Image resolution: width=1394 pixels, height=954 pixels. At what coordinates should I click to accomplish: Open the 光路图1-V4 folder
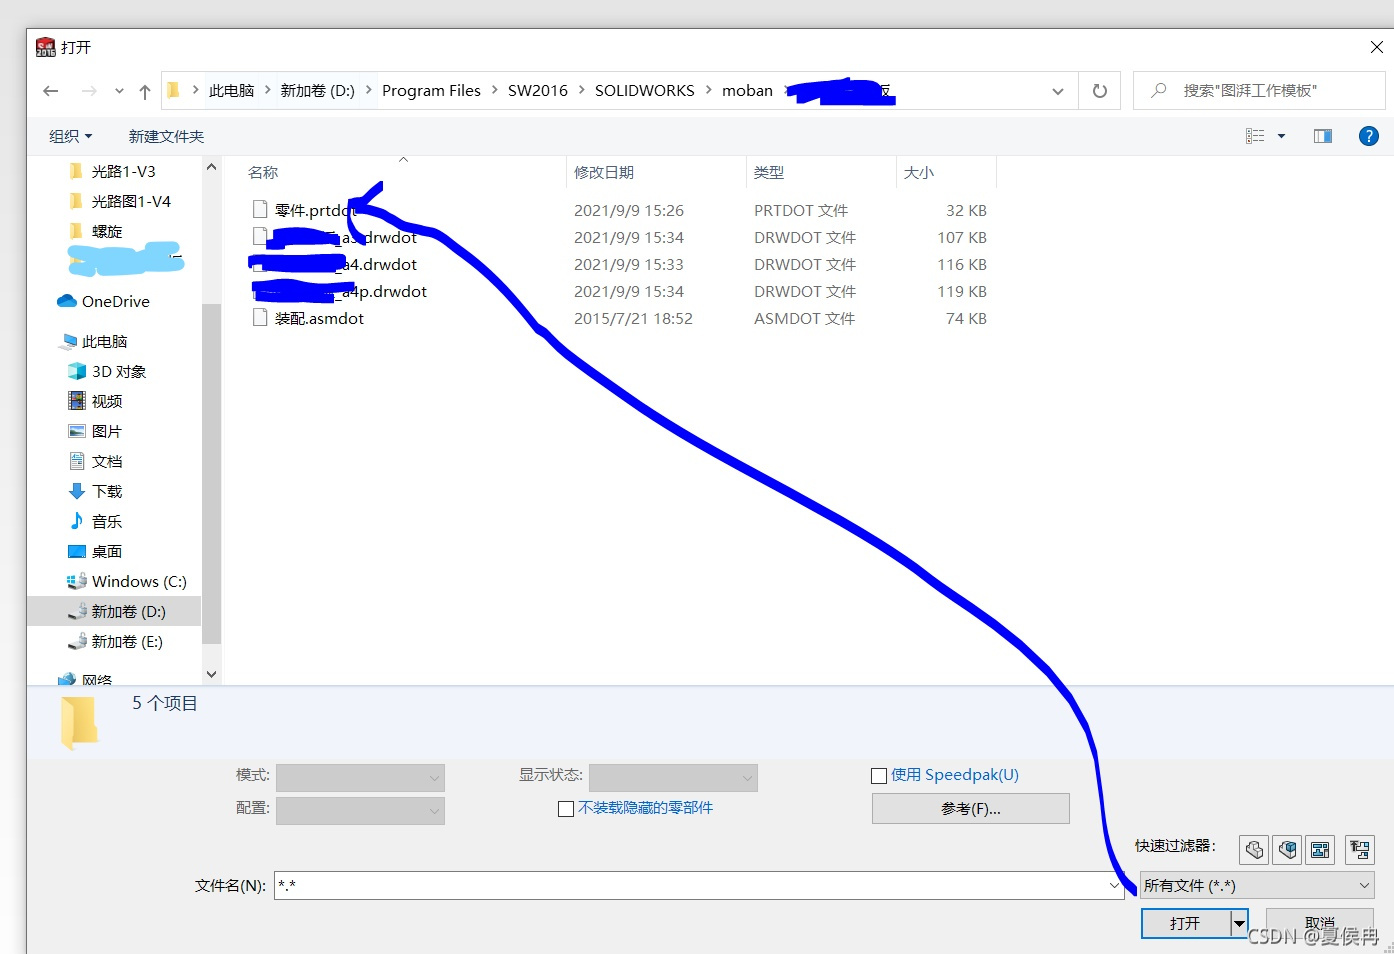(120, 201)
